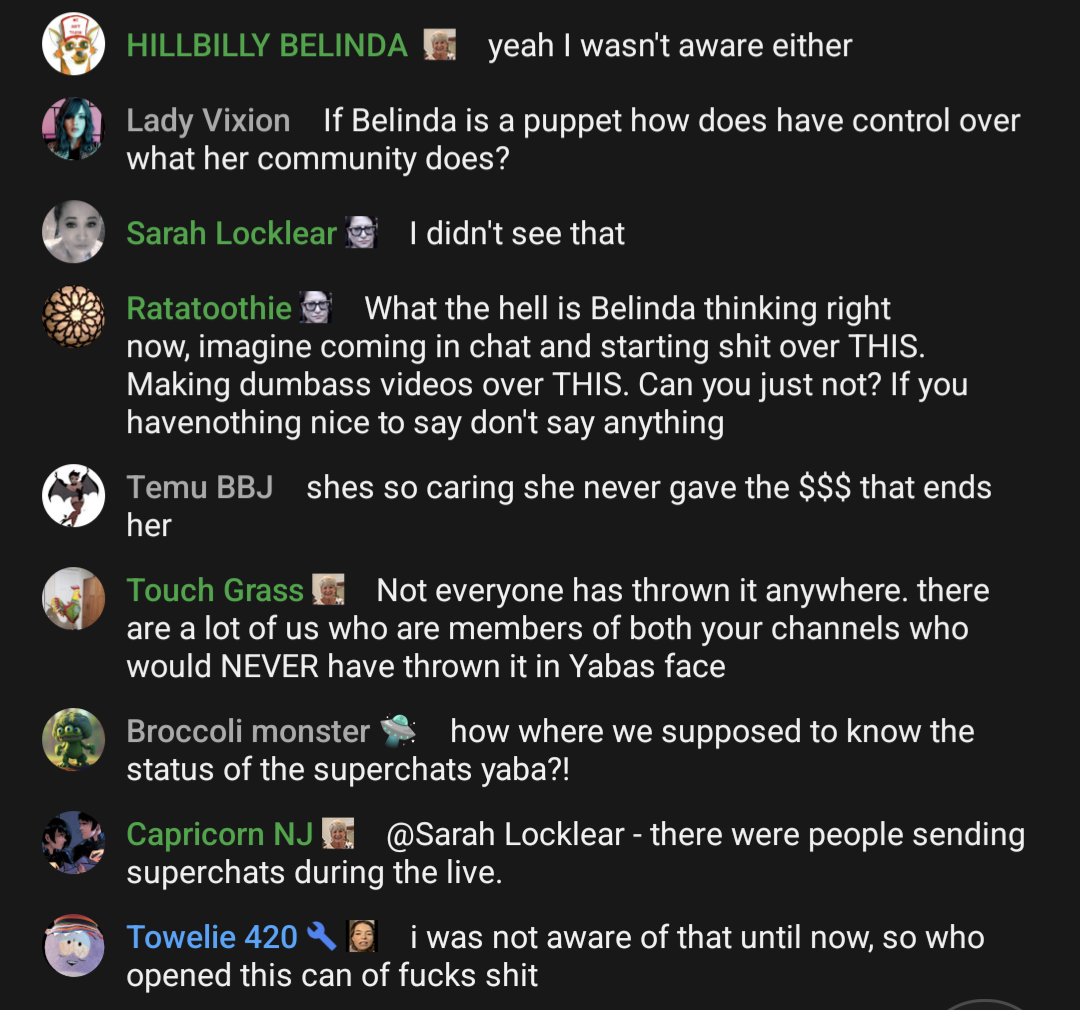Click the Towelie 420 username
This screenshot has width=1080, height=1010.
pyautogui.click(x=212, y=937)
